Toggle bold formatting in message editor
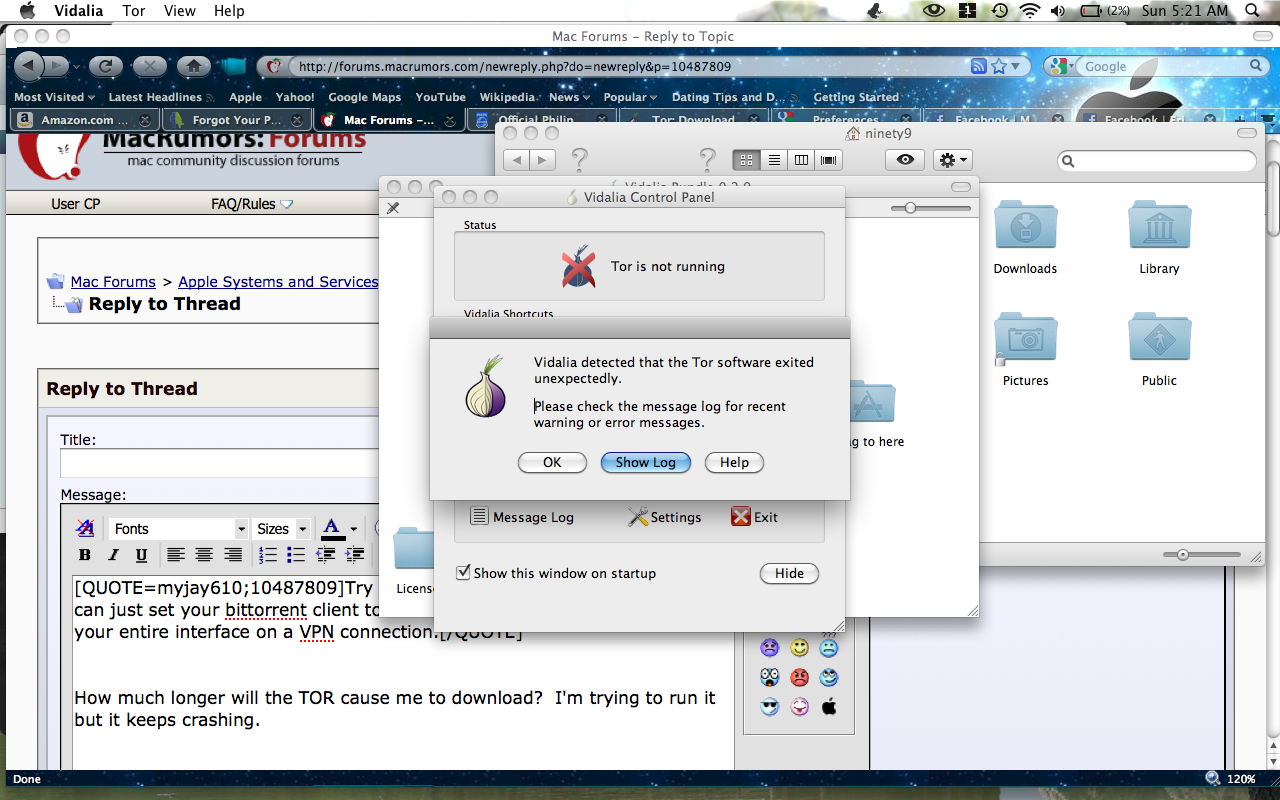1280x800 pixels. 85,555
